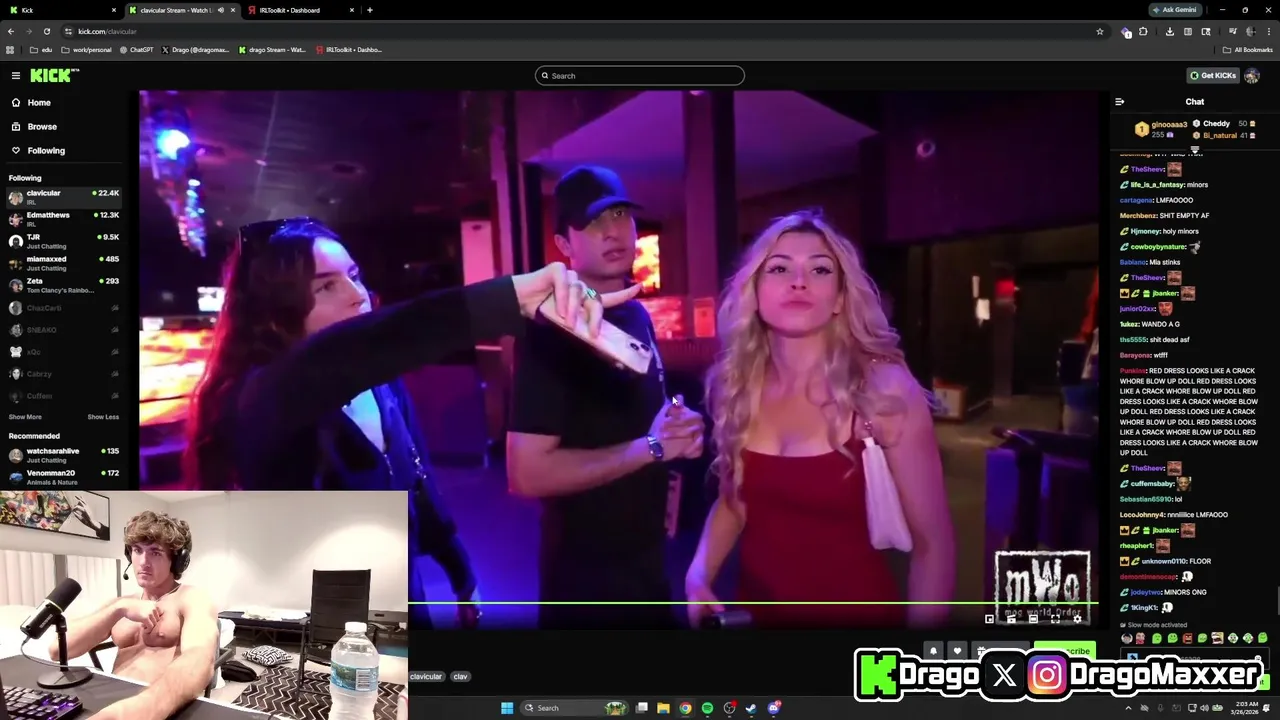Reload the page with refresh icon
The image size is (1280, 720).
47,31
